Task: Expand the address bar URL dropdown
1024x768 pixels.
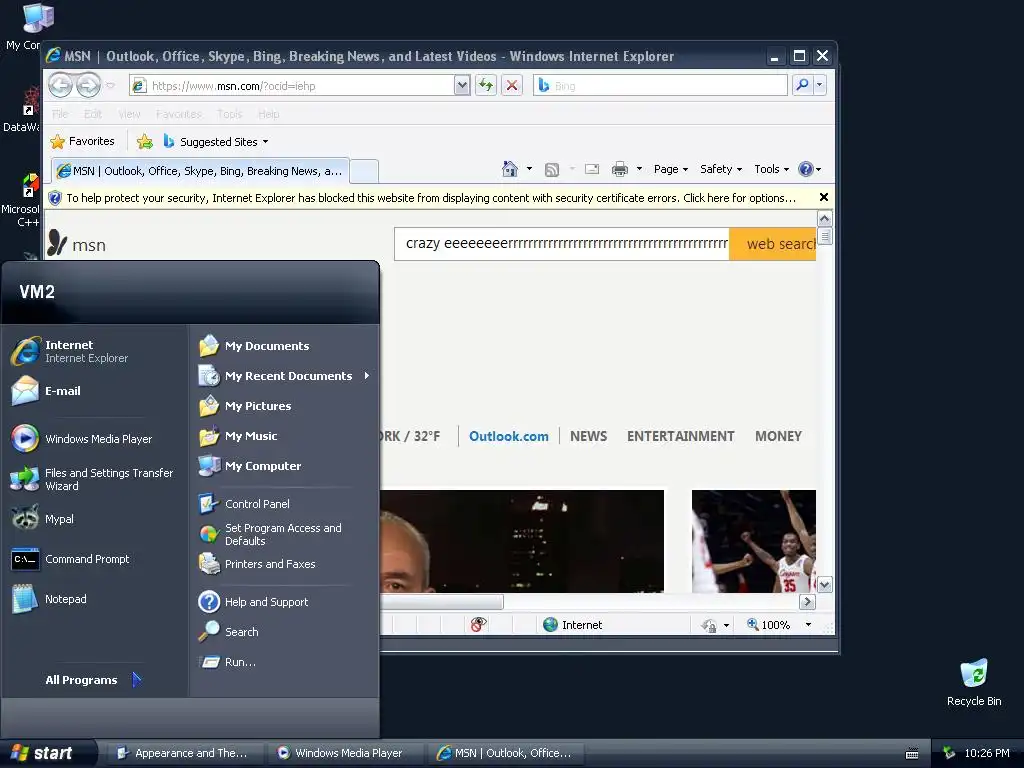Action: (462, 85)
